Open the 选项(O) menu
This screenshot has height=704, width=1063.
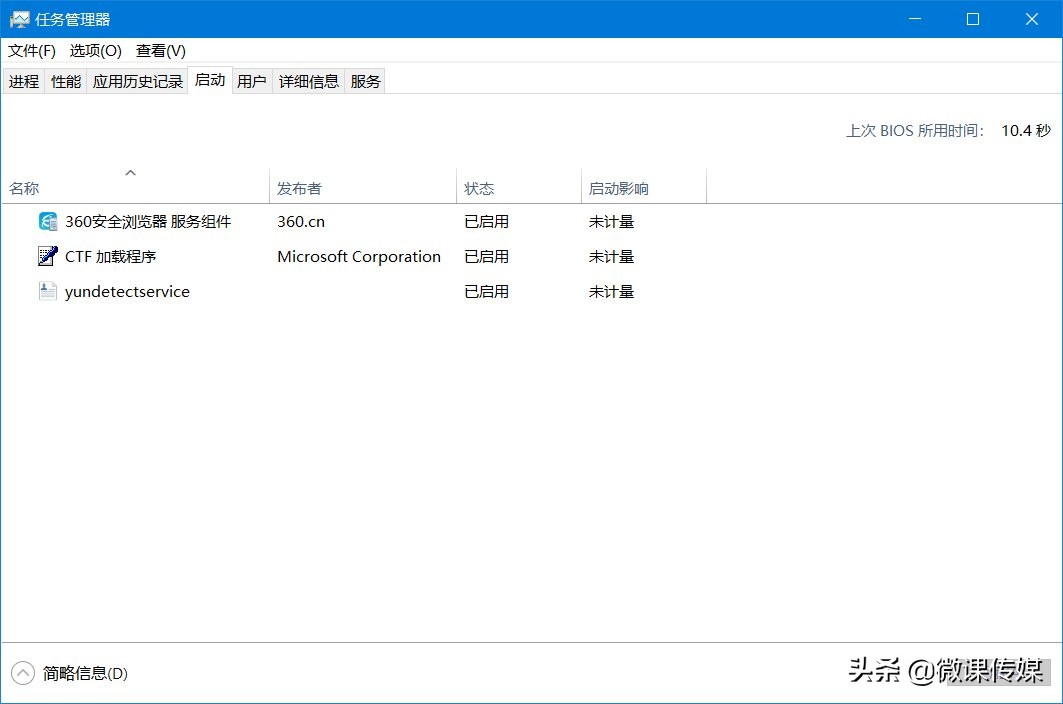pyautogui.click(x=95, y=50)
